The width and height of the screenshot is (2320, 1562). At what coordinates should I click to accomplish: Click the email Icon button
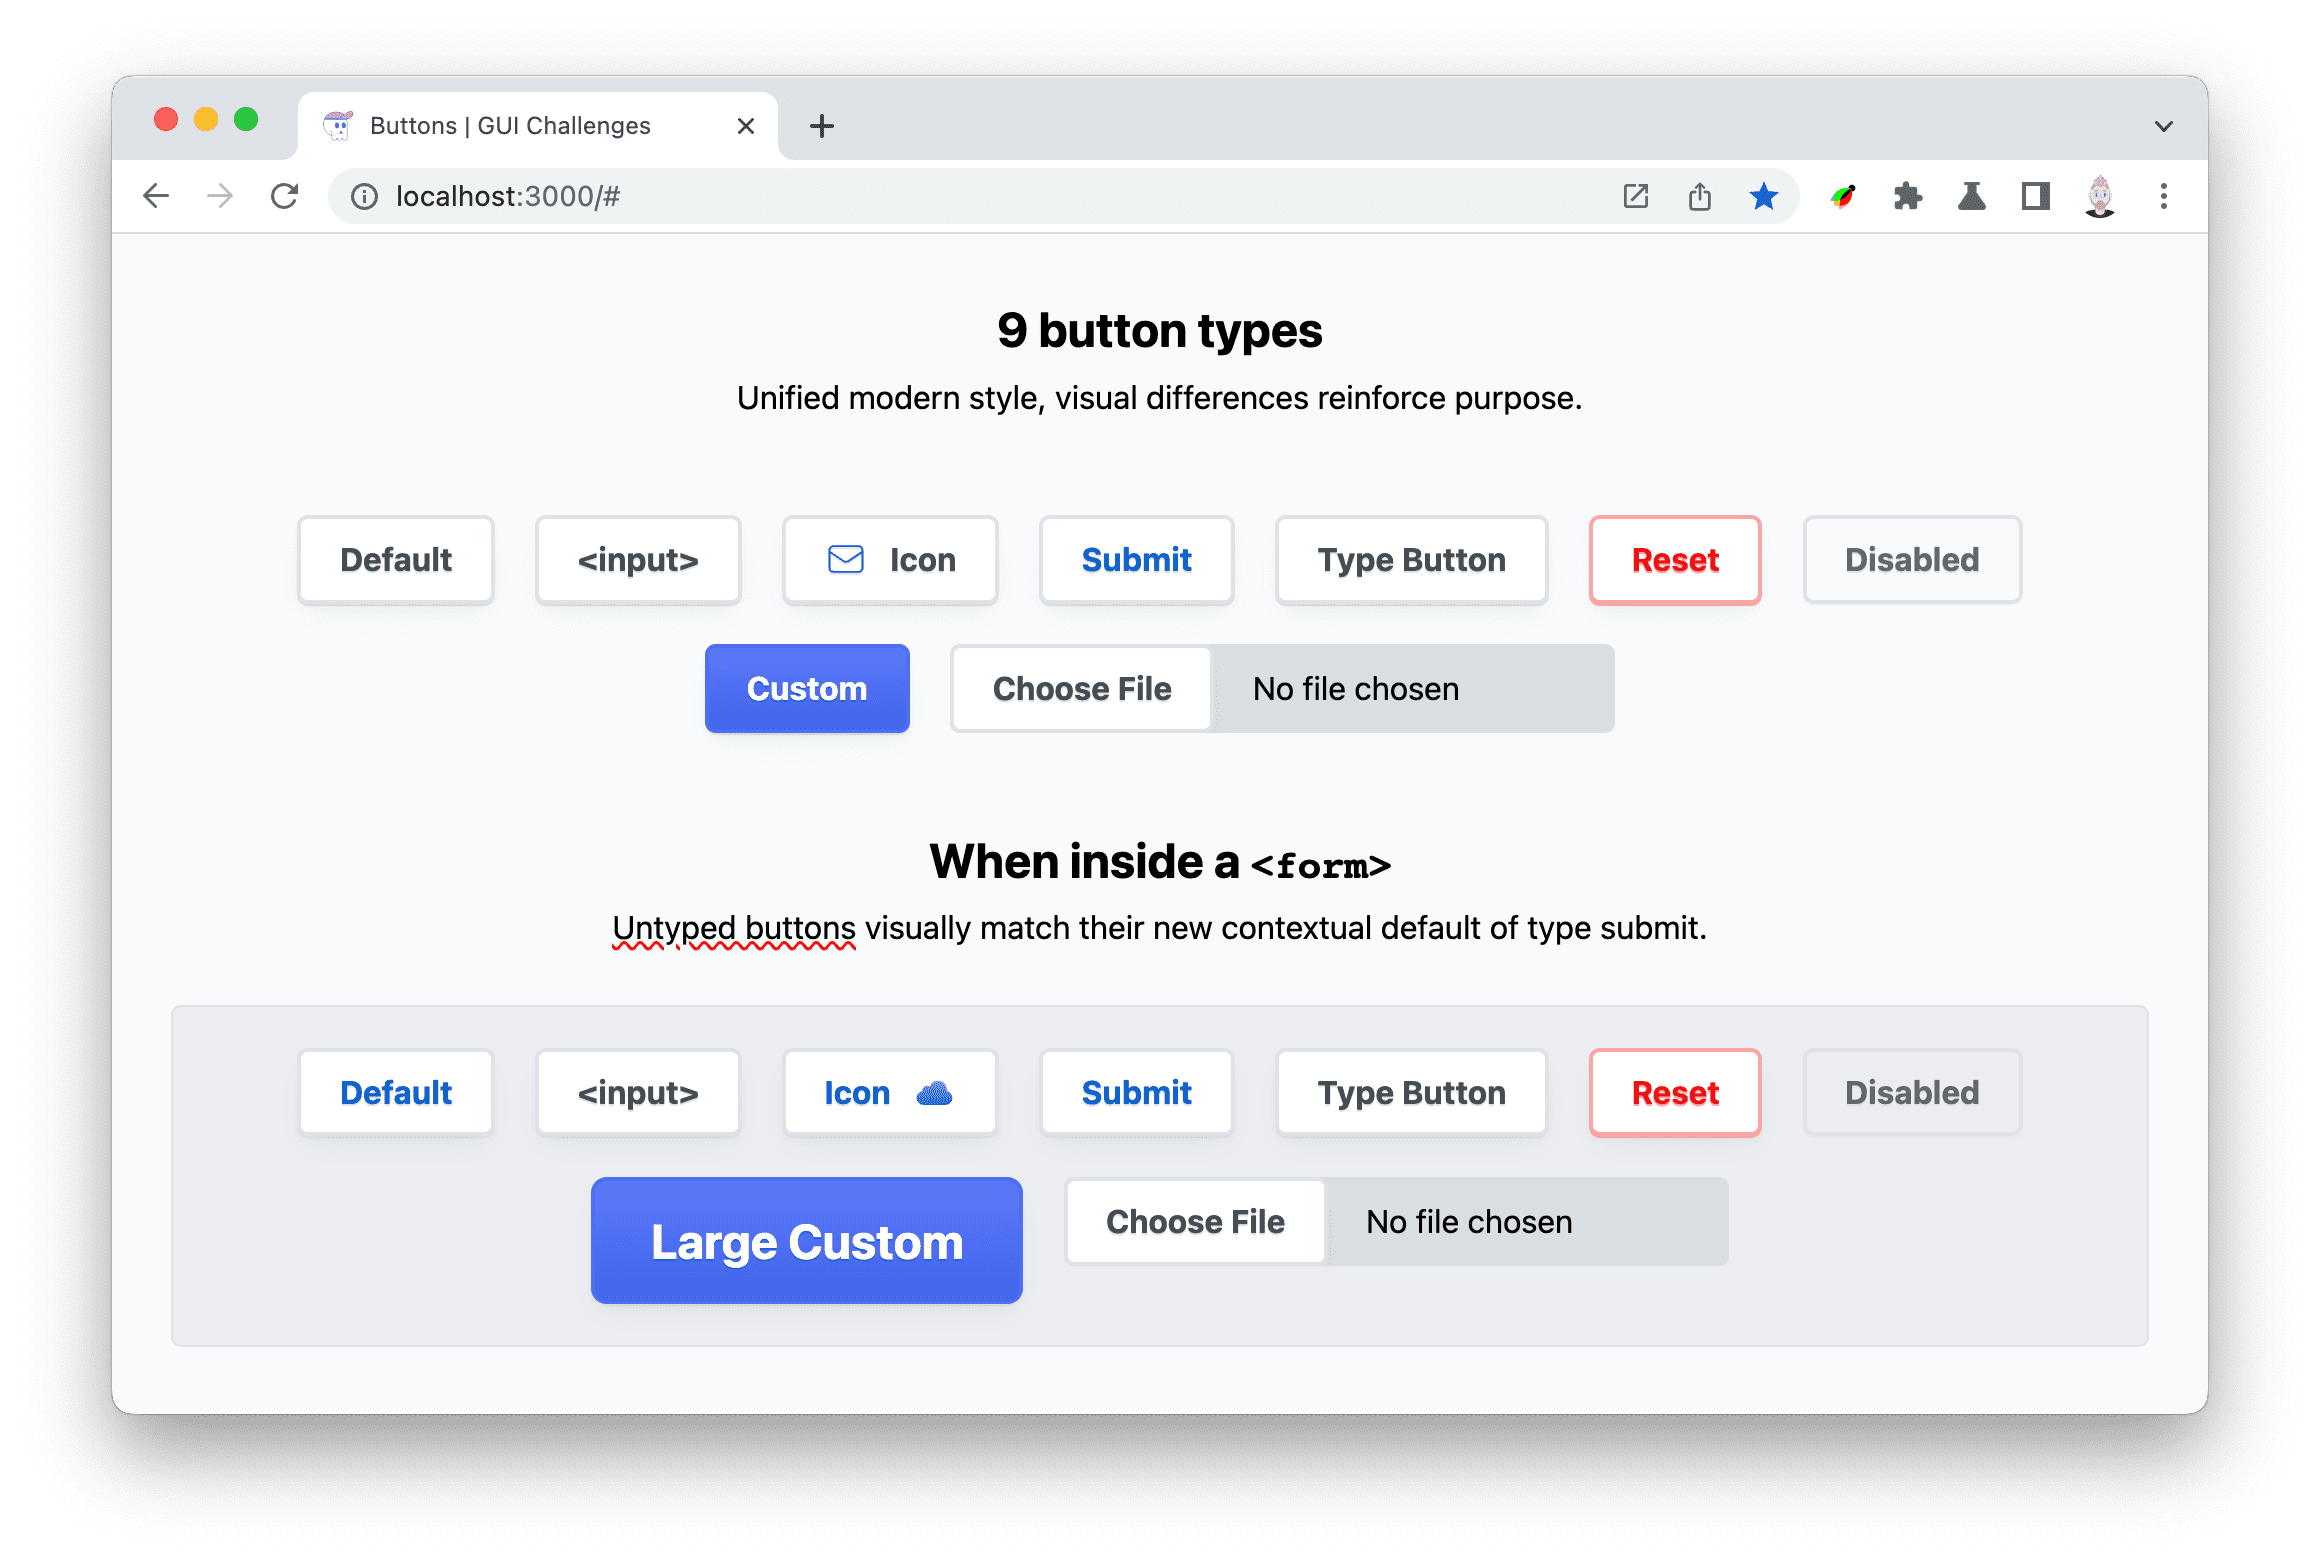click(889, 558)
